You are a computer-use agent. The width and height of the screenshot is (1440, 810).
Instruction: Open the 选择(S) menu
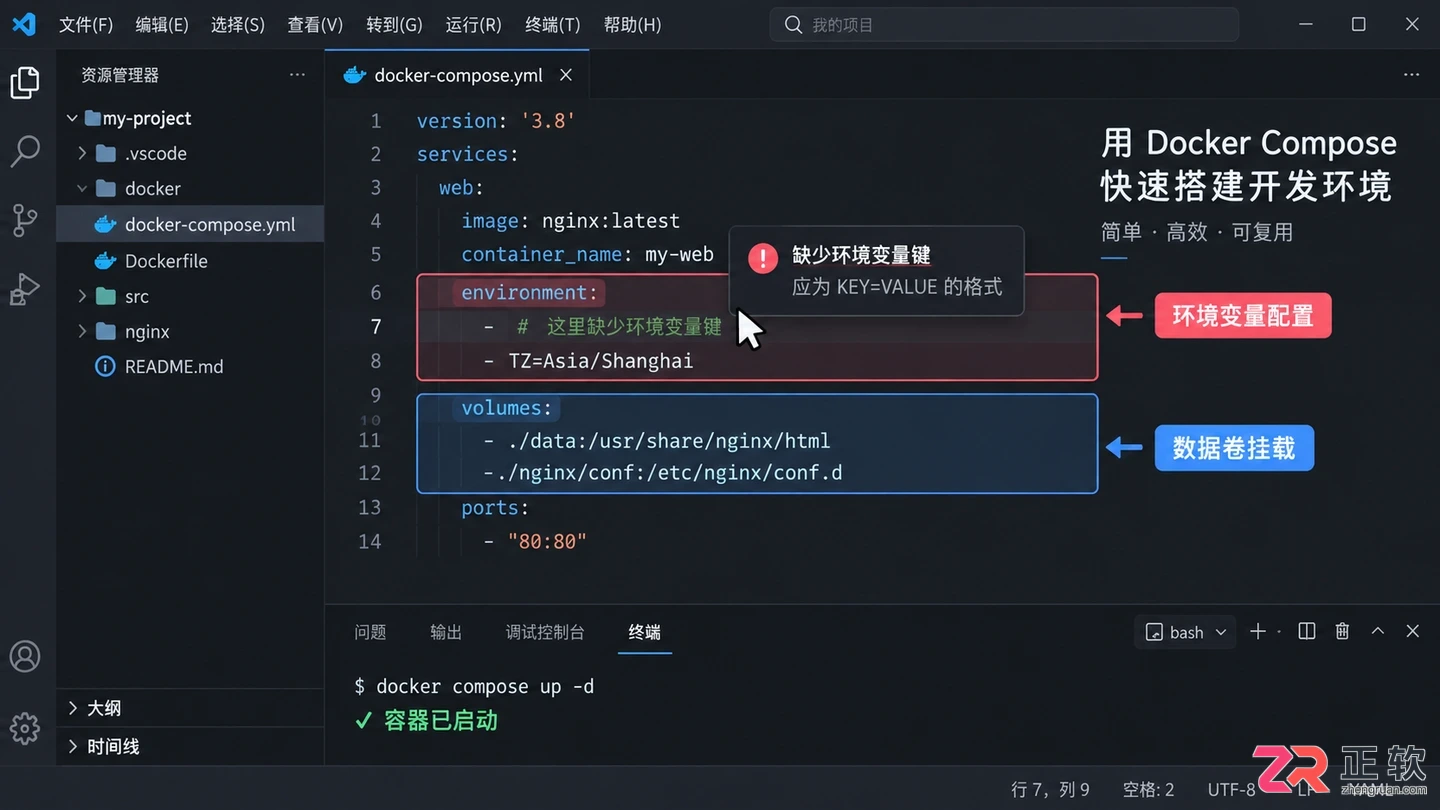pos(238,25)
